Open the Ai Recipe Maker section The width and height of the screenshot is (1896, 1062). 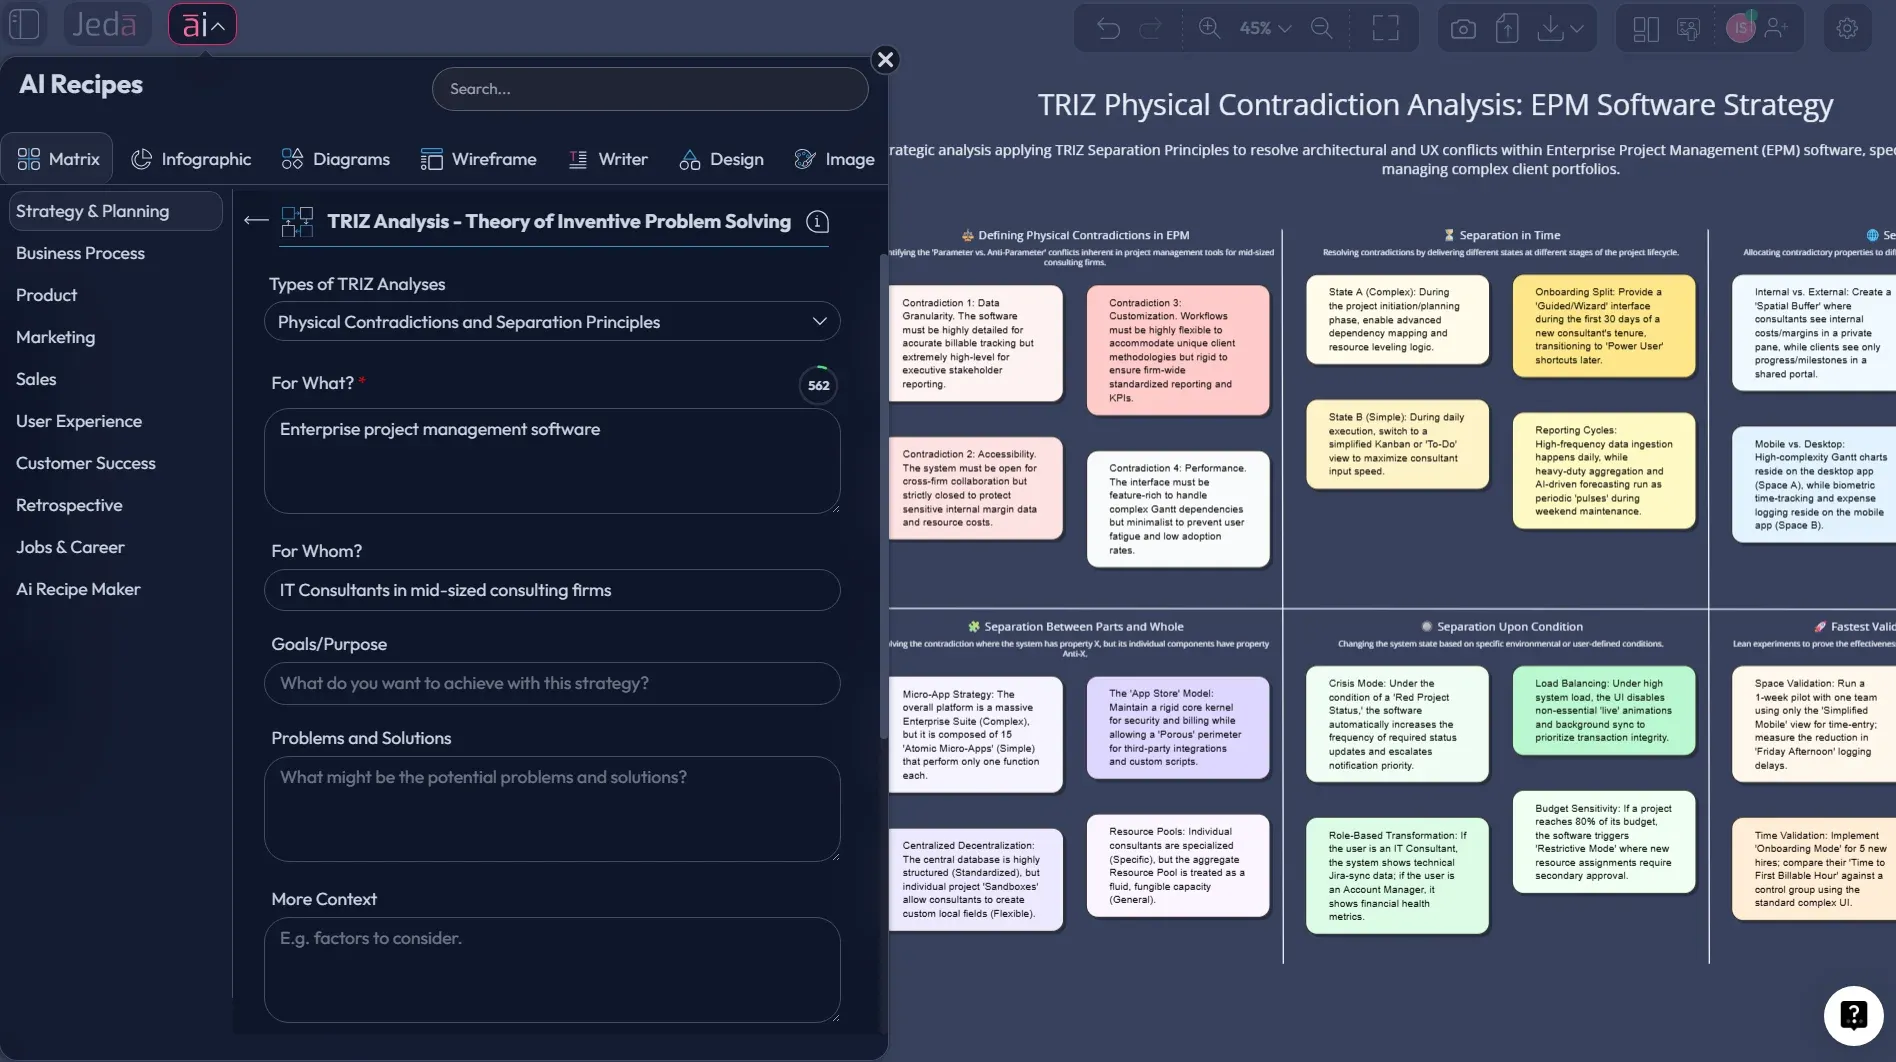[x=78, y=589]
